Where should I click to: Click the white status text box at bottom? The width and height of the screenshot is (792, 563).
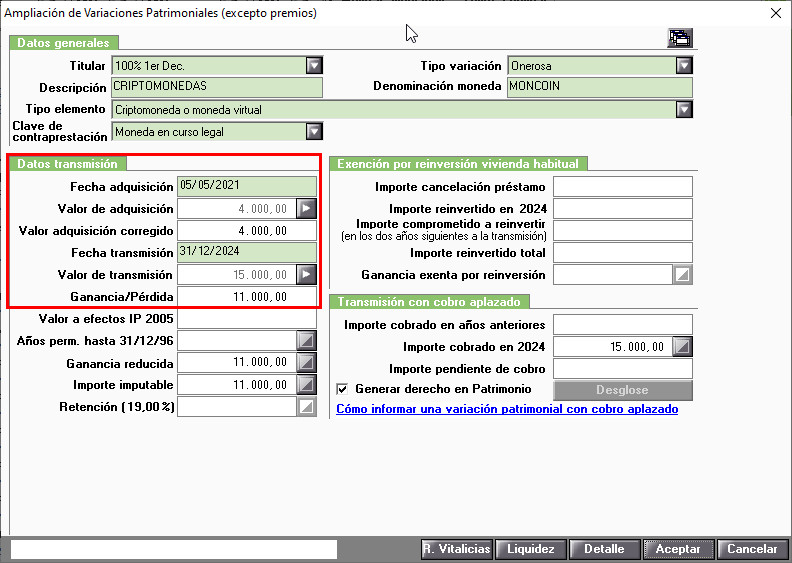pos(174,549)
